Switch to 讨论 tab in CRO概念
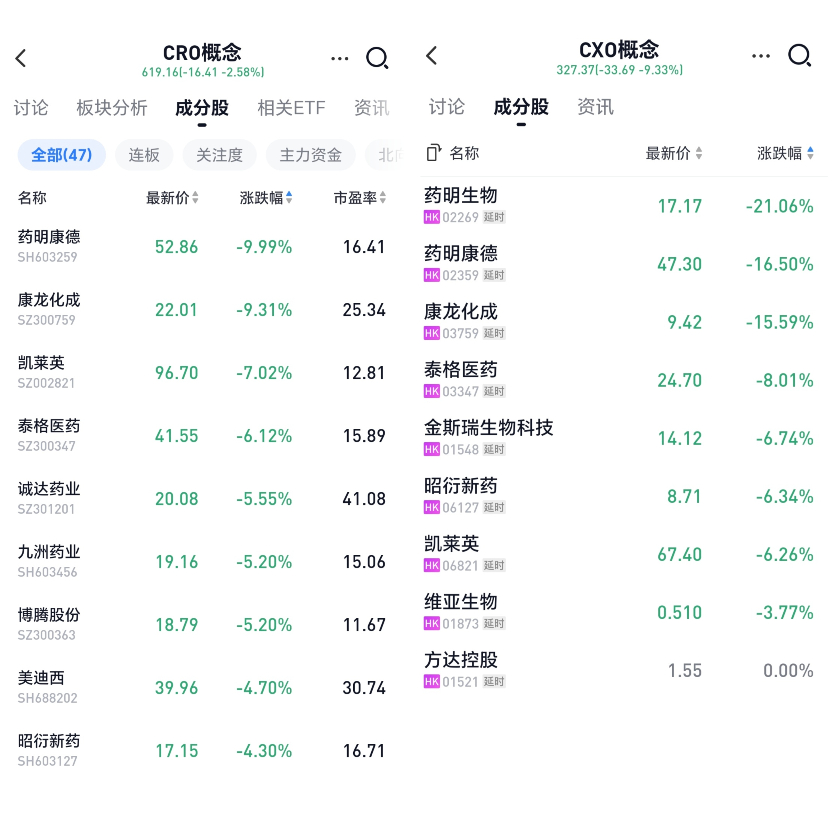The height and width of the screenshot is (840, 840). coord(31,108)
